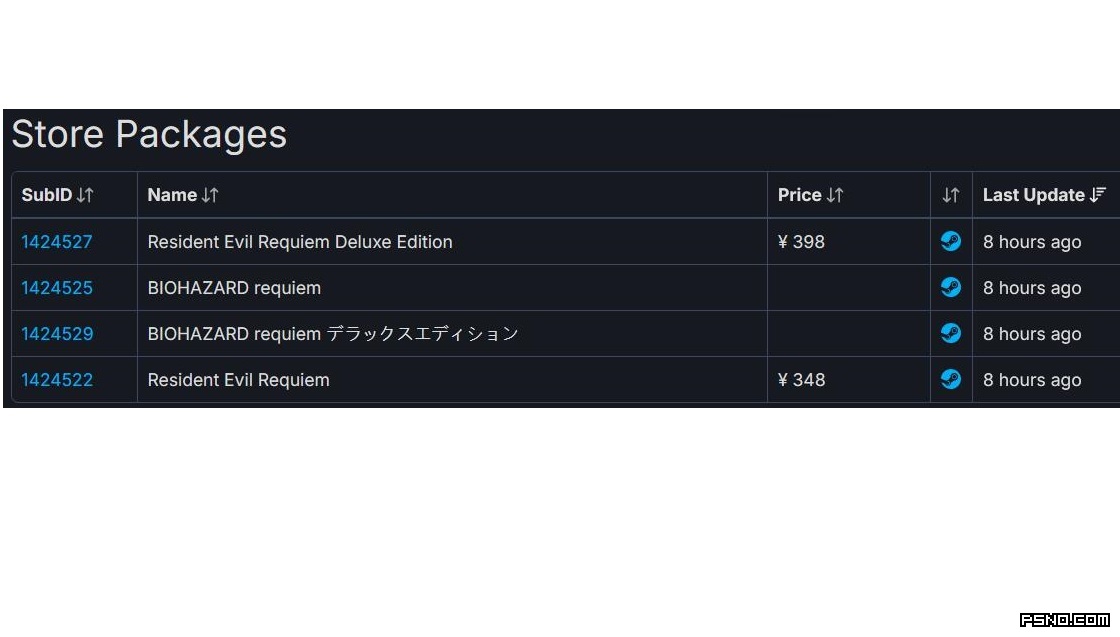Click the ¥ 398 price cell
Screen dimensions: 1120x637
coord(801,242)
